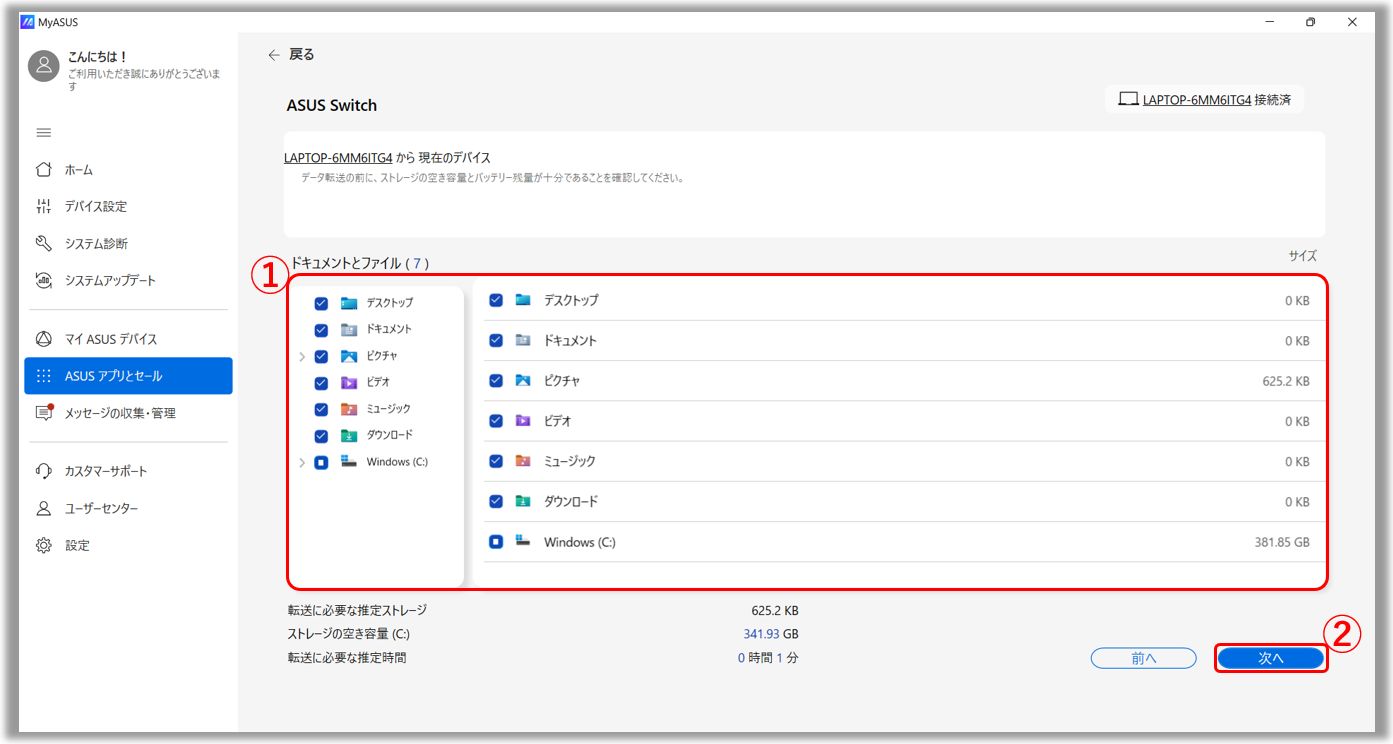Click the システムアップデート icon
Screen dimensions: 1393x744
pos(43,280)
